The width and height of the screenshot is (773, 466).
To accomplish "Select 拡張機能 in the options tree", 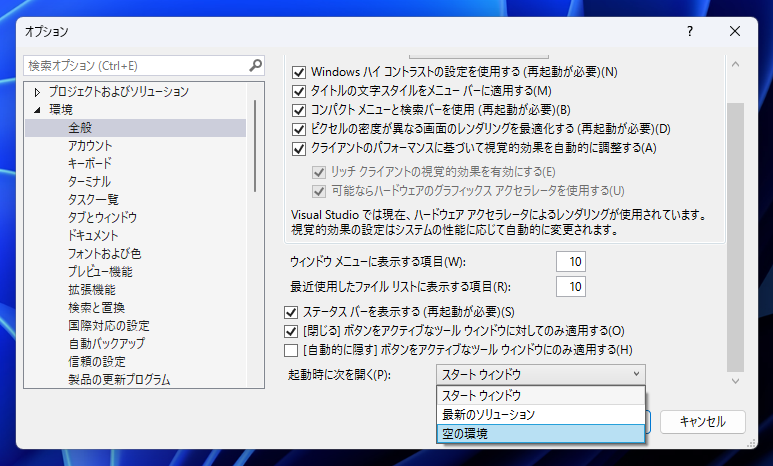I will [92, 289].
